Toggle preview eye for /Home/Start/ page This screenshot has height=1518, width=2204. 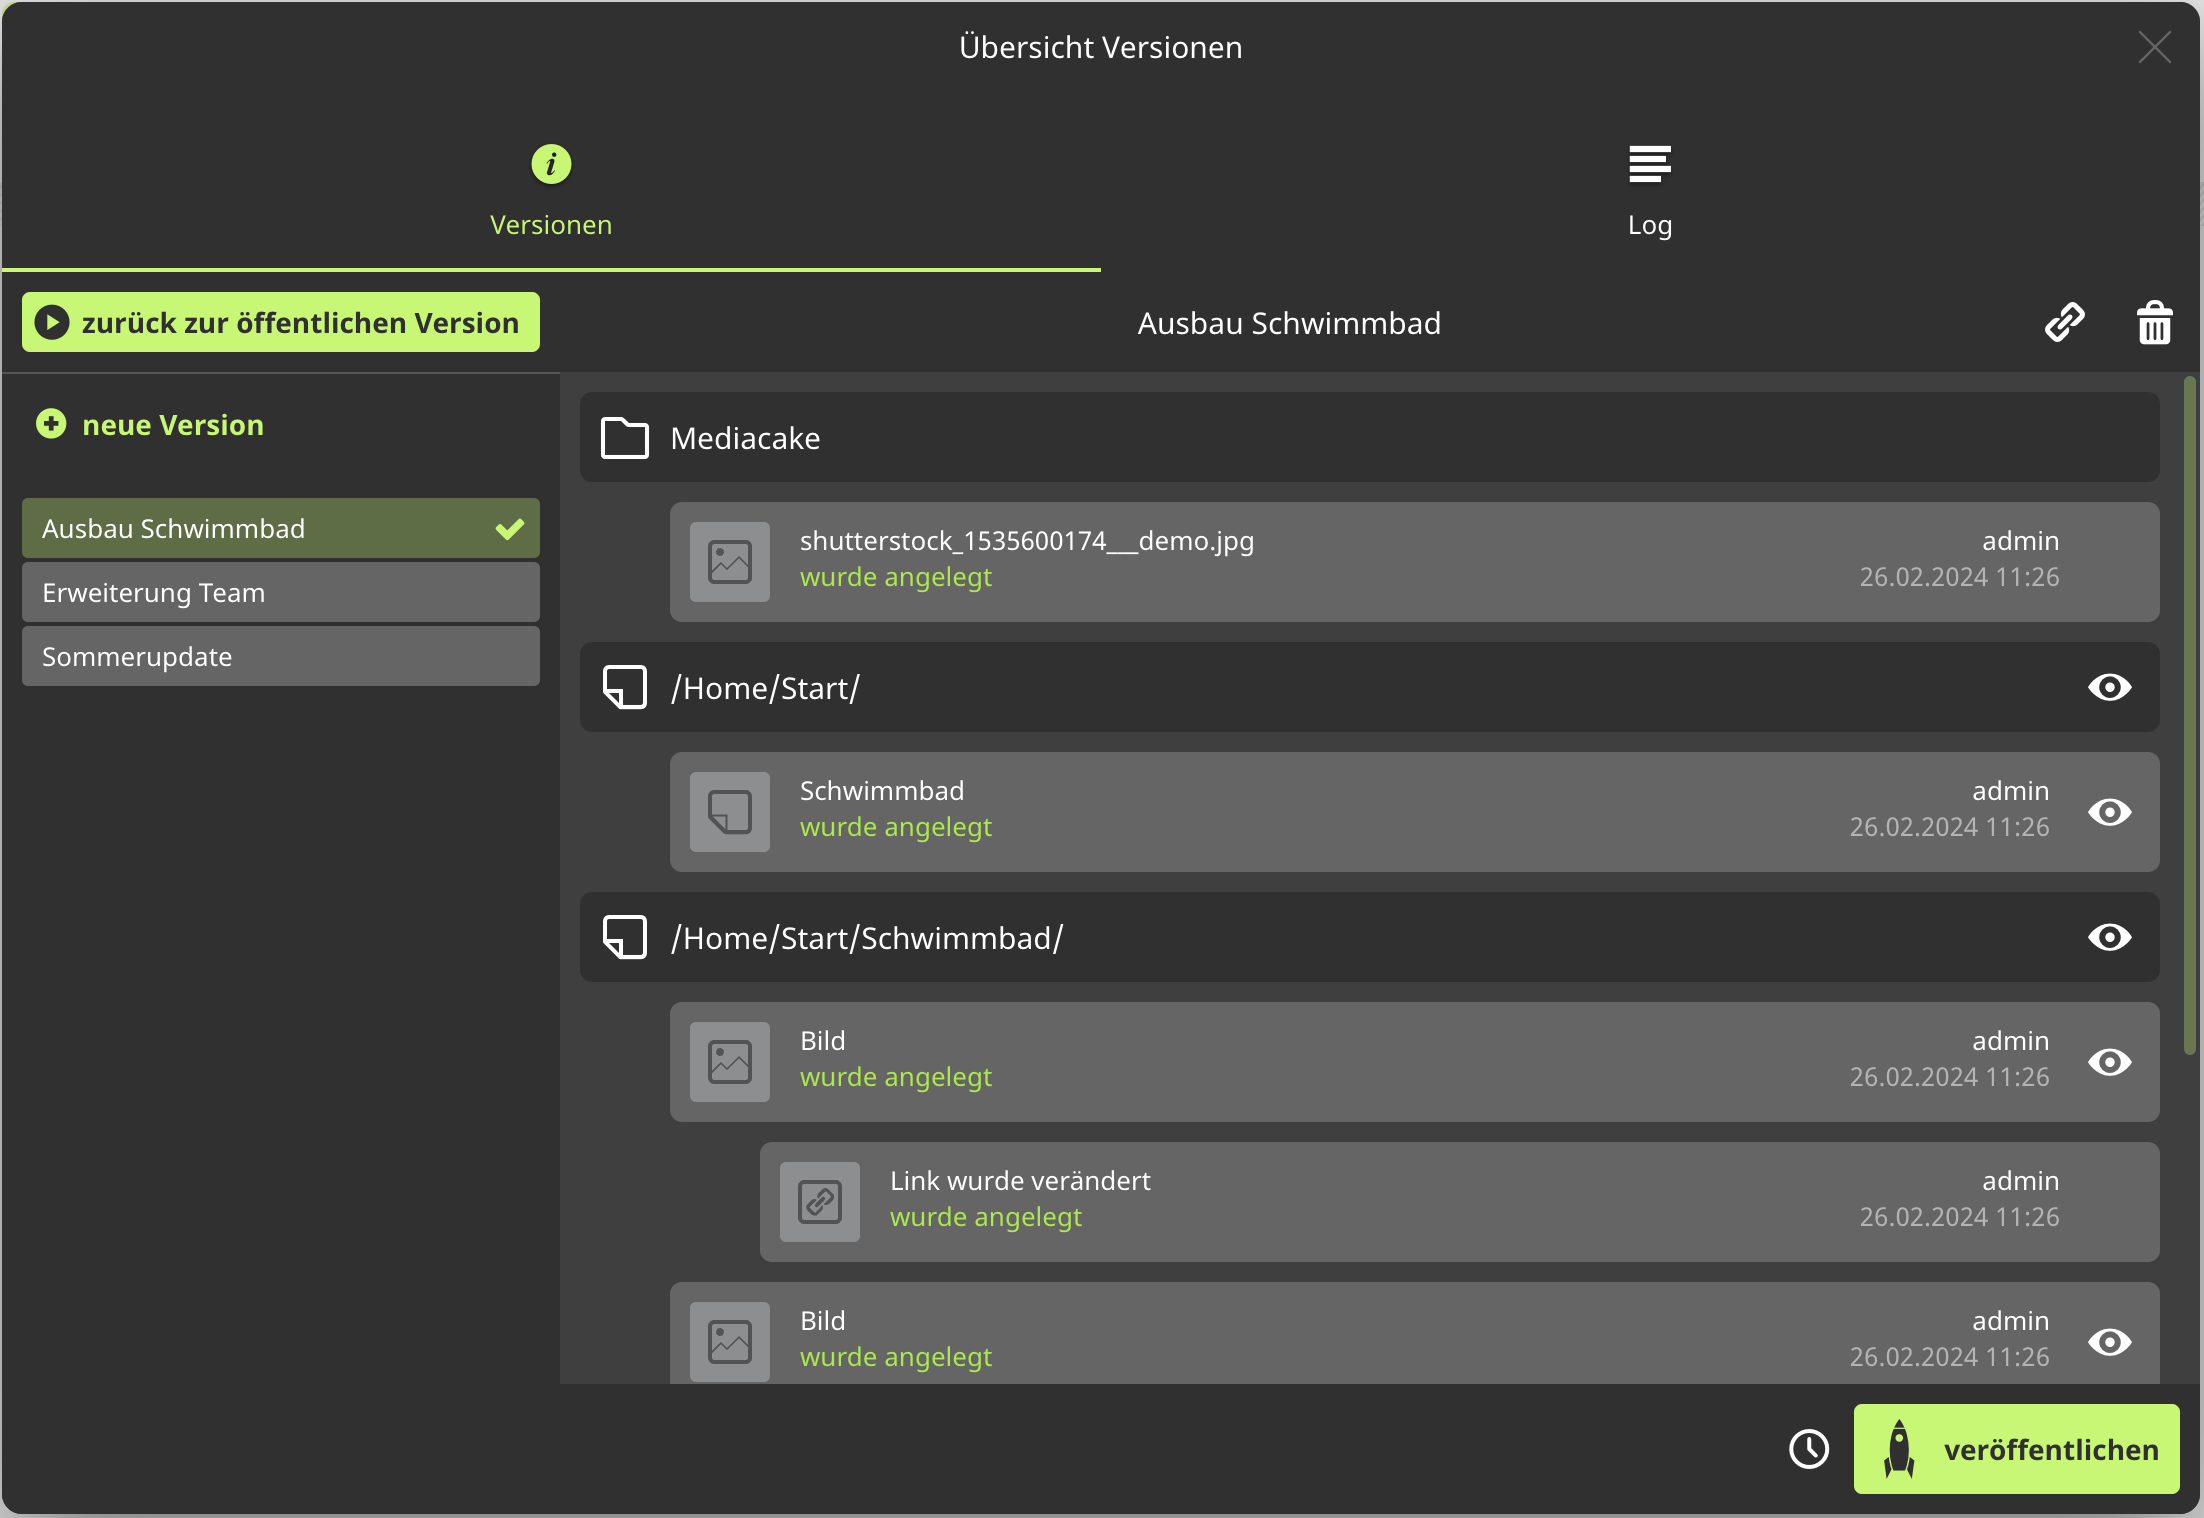2109,688
